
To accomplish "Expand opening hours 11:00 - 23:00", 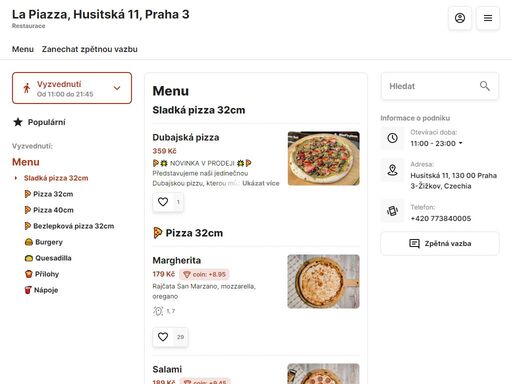I will 436,143.
